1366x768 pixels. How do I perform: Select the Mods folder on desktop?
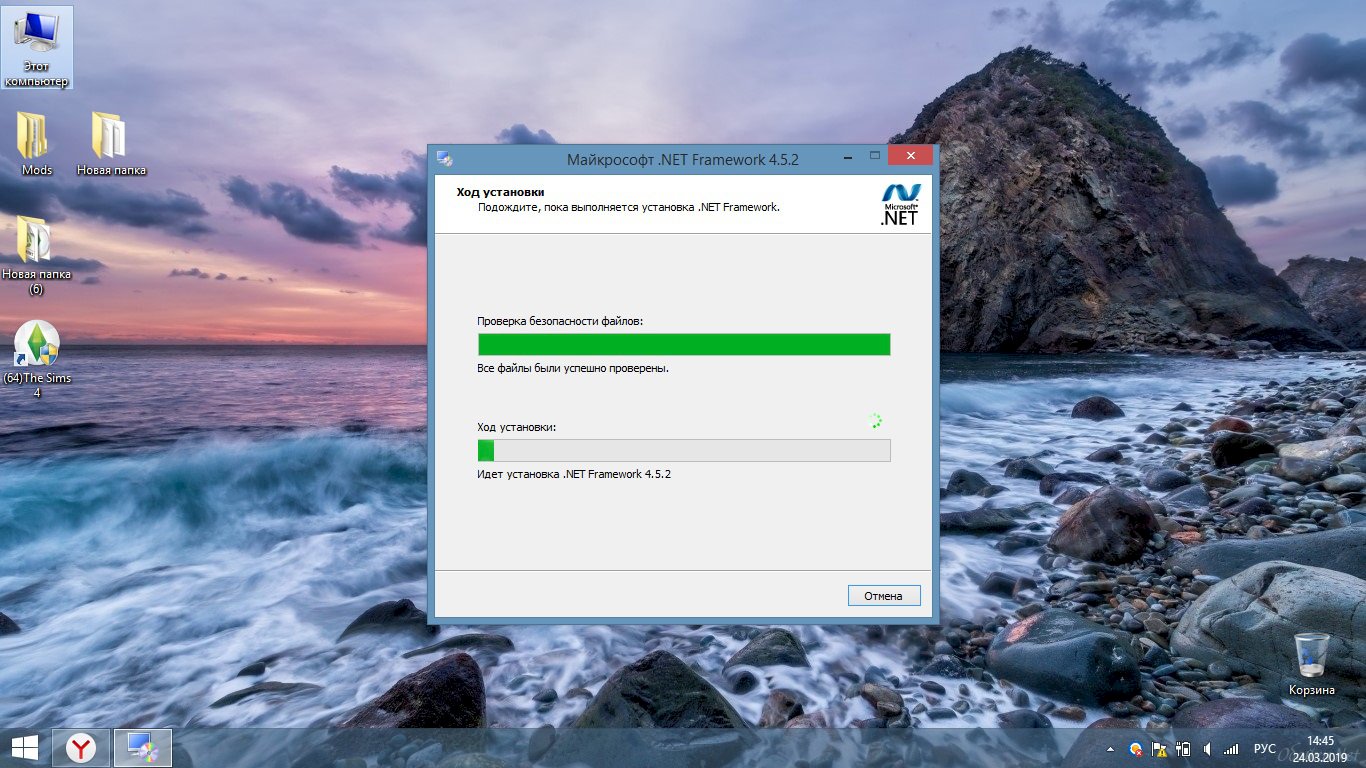tap(36, 144)
